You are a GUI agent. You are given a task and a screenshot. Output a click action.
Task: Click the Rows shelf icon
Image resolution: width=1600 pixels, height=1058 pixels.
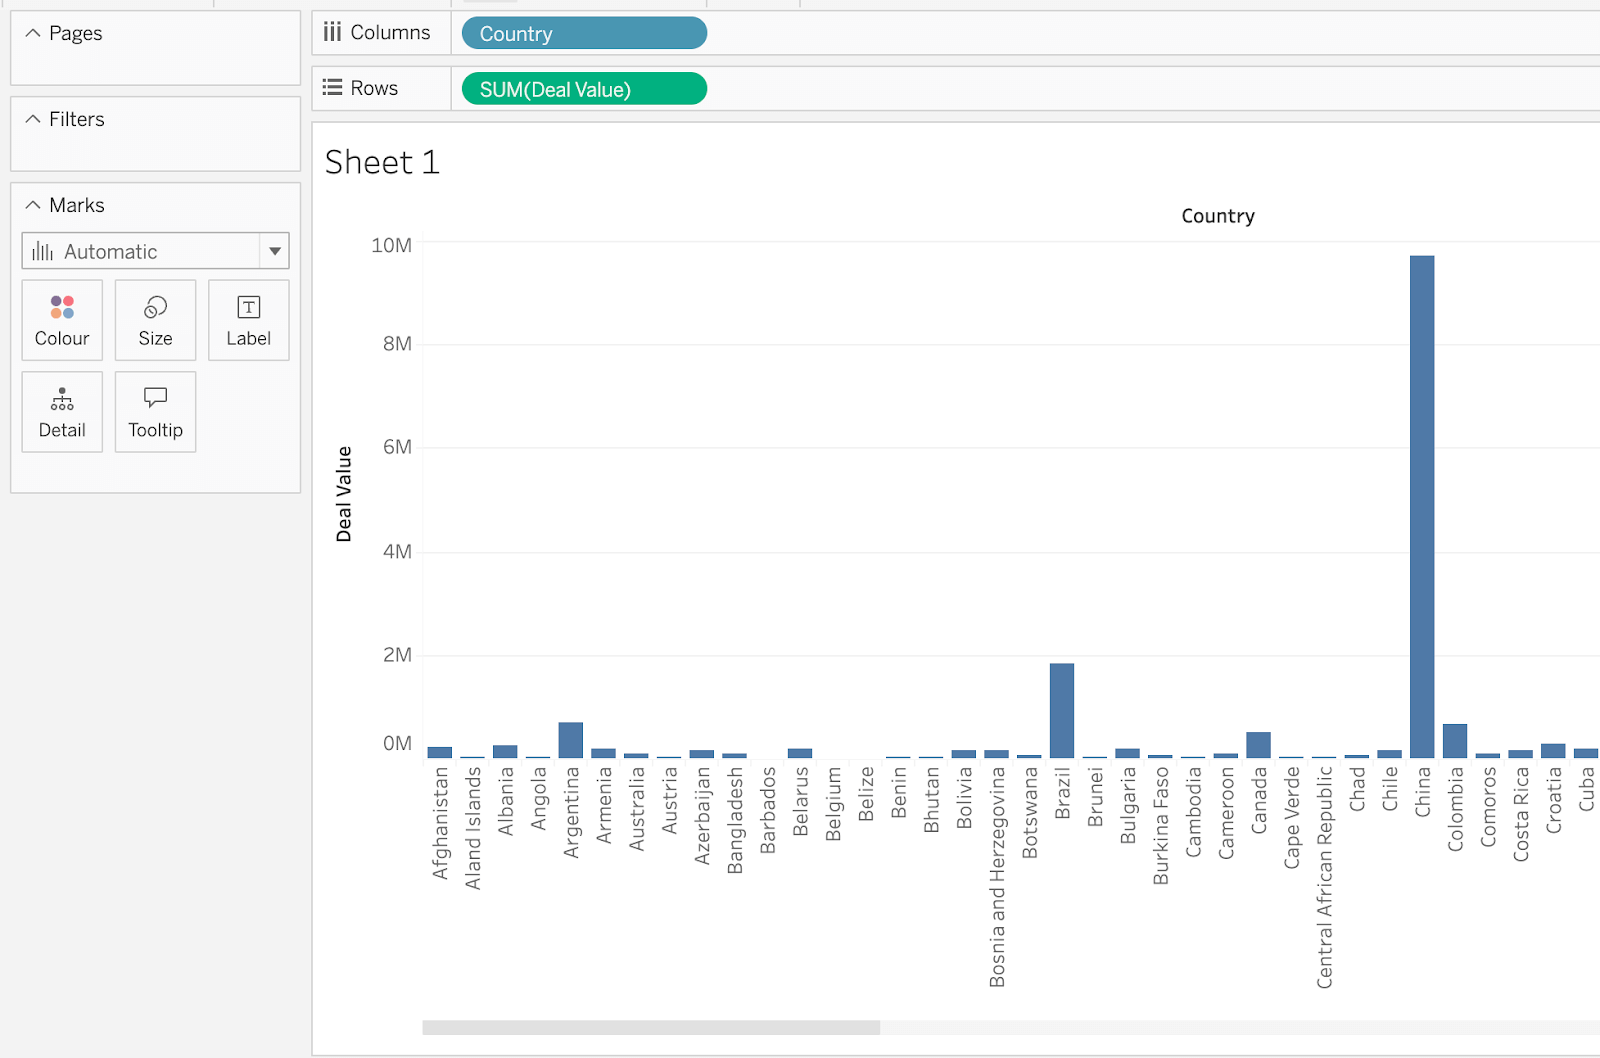[x=333, y=87]
